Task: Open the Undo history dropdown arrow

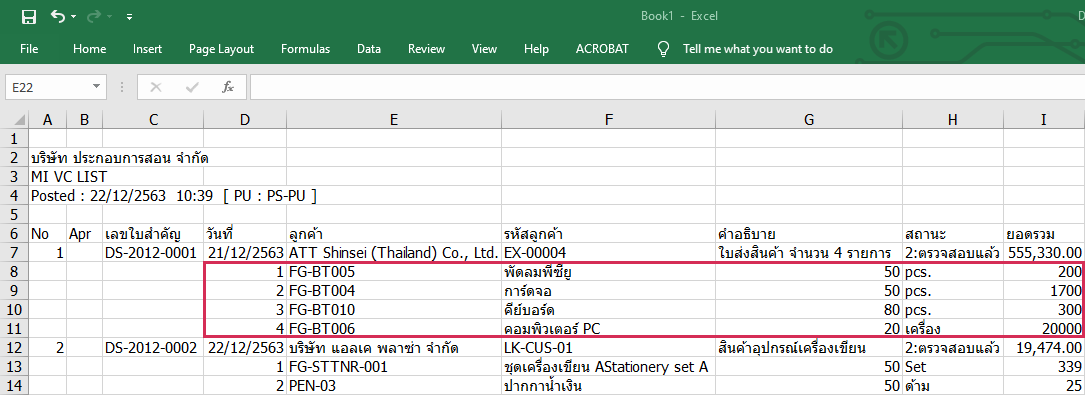Action: point(74,17)
